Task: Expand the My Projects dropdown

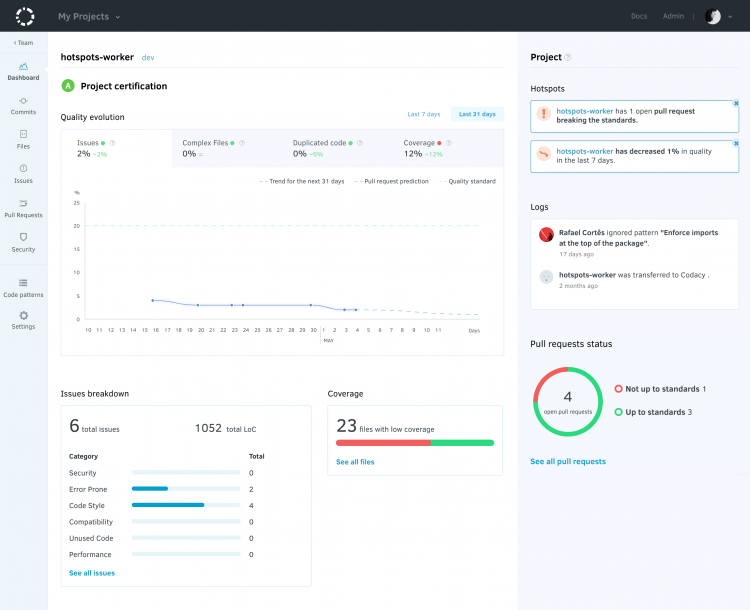Action: tap(88, 16)
